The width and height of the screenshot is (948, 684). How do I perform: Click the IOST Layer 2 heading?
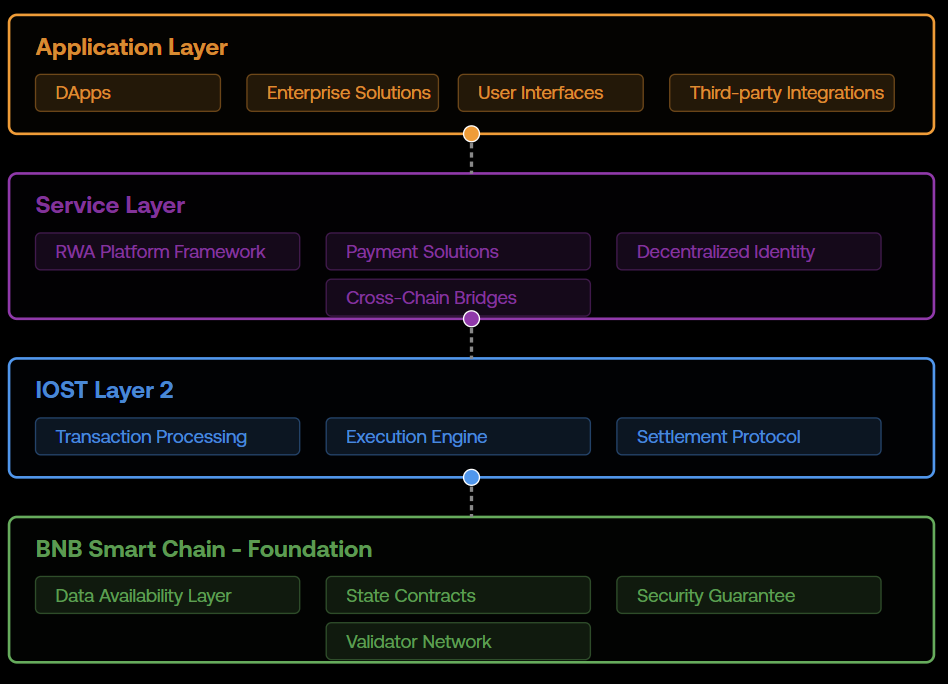[104, 390]
